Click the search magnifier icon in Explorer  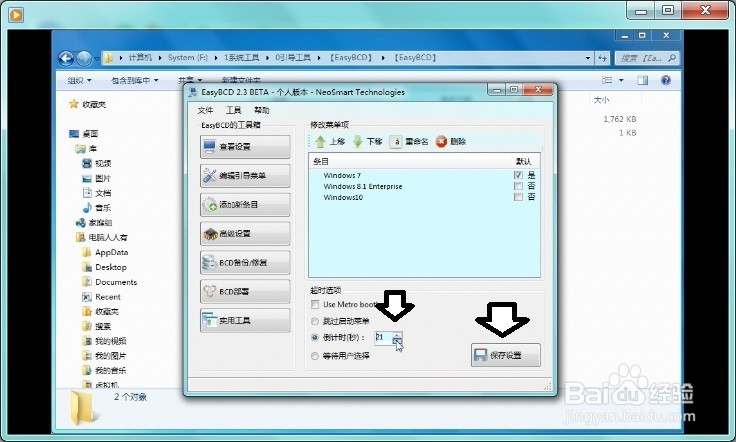[672, 58]
